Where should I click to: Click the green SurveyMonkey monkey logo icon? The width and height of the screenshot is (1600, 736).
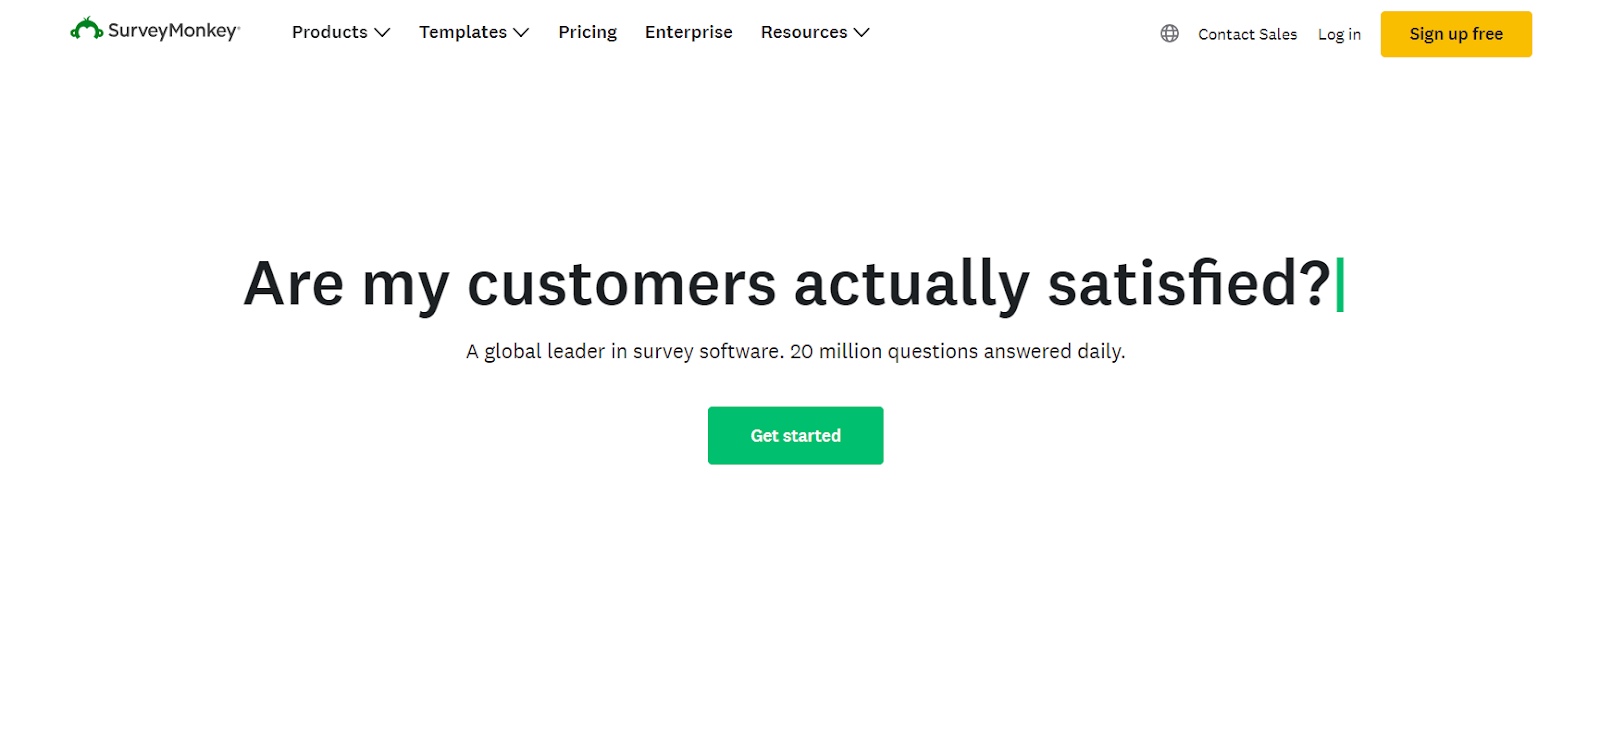[x=86, y=29]
